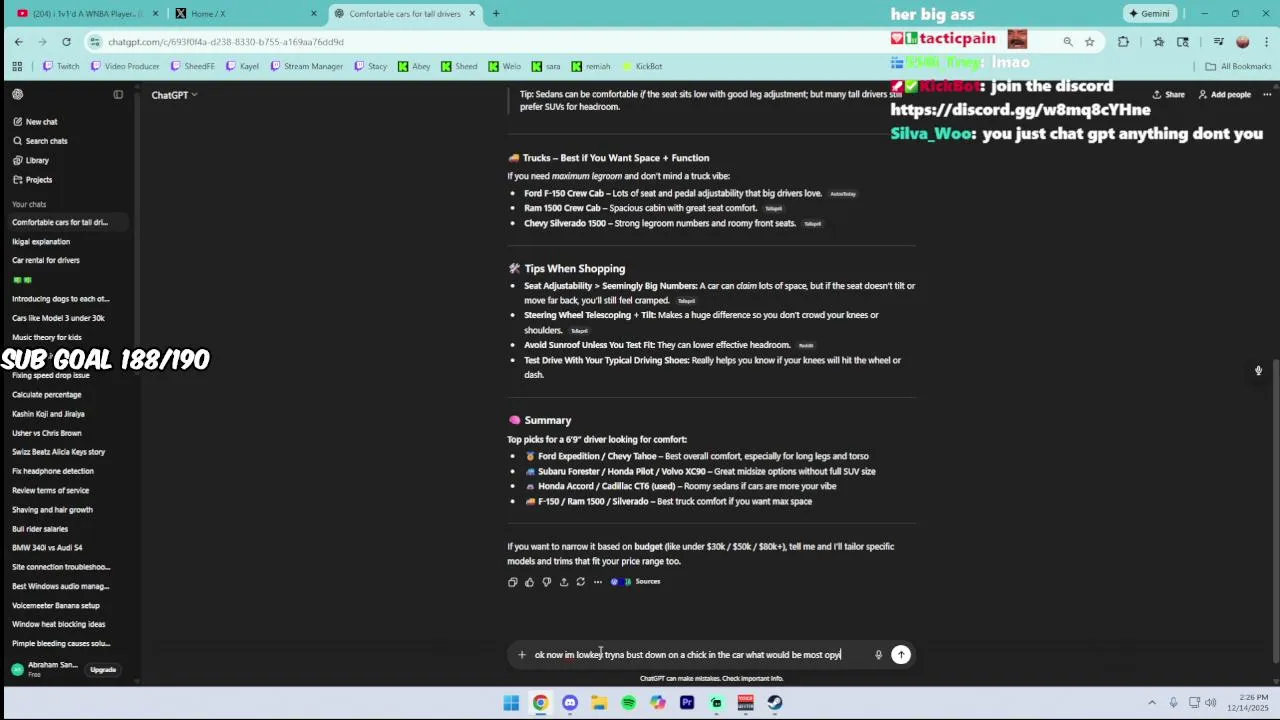
Task: Go back with the browser back arrow
Action: pos(18,42)
